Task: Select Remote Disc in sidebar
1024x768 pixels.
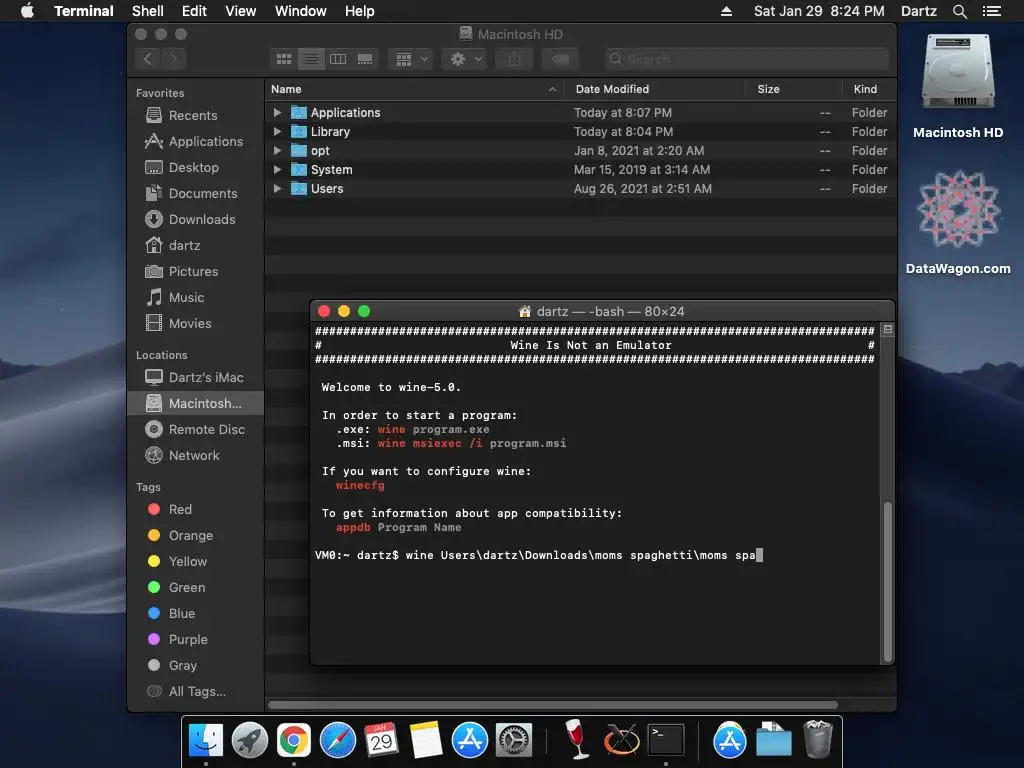Action: 195,429
